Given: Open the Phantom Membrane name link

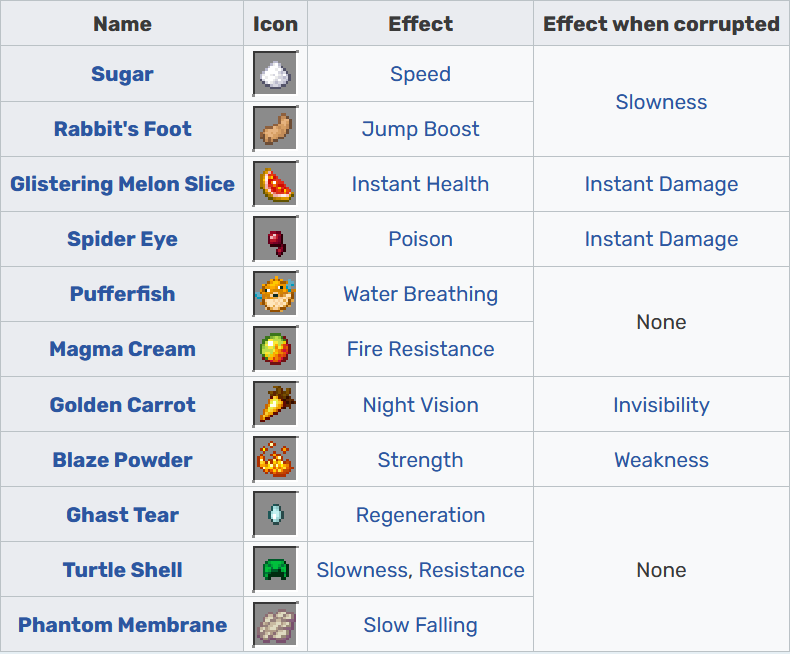Looking at the screenshot, I should point(122,625).
